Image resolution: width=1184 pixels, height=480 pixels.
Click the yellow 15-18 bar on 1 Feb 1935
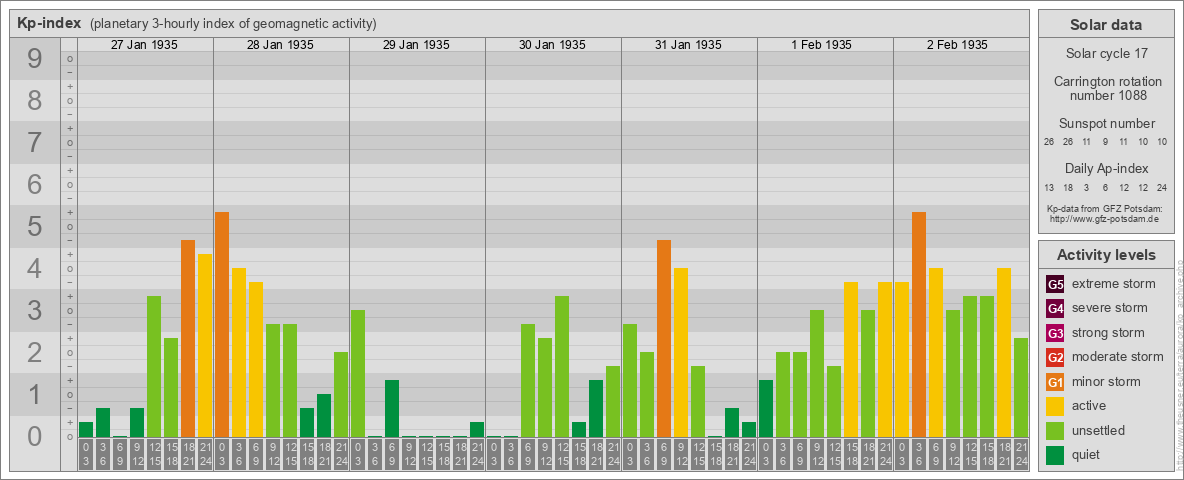tap(851, 360)
